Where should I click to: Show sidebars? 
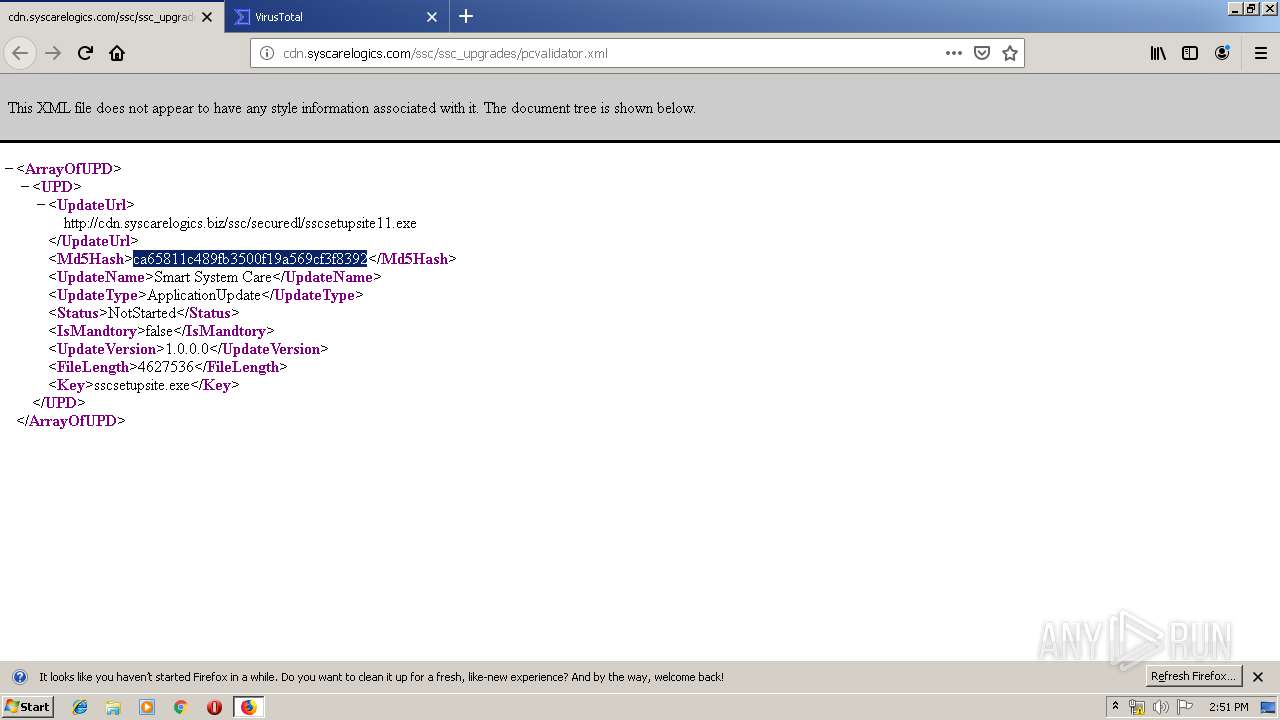pos(1190,53)
